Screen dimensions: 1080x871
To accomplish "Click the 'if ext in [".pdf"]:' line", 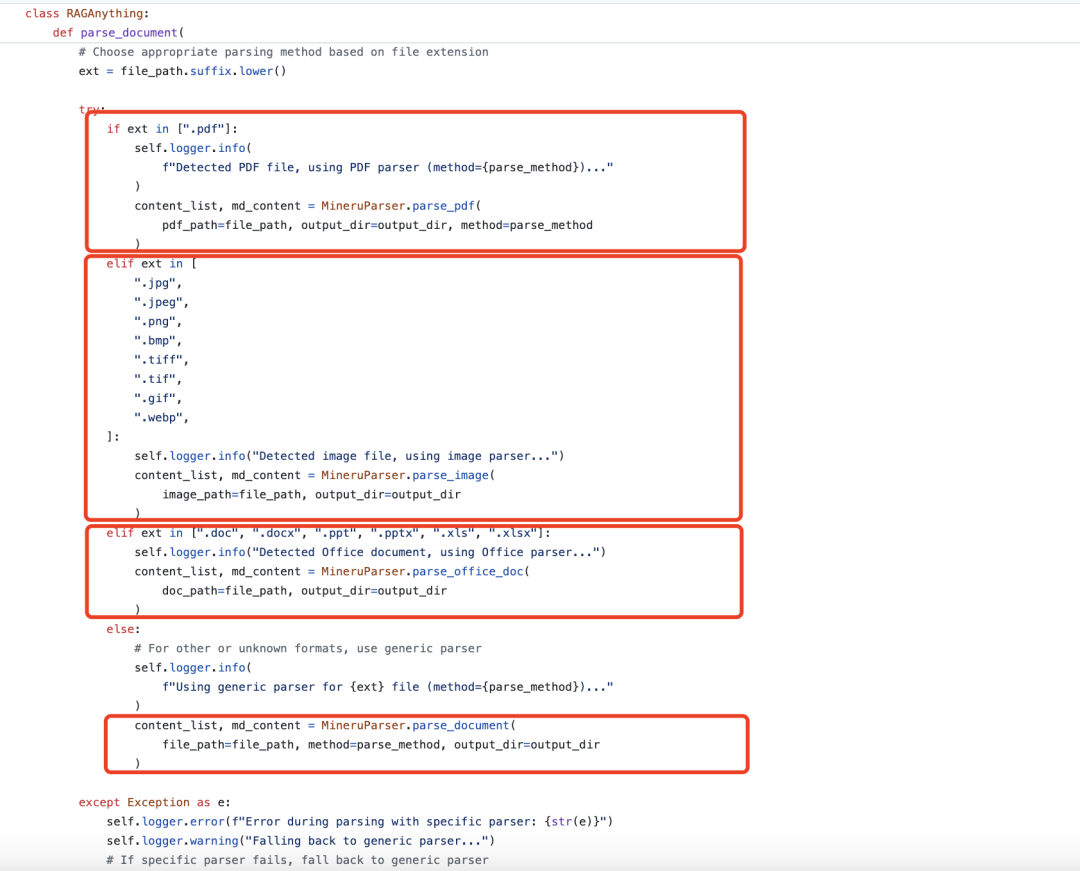I will coord(172,129).
